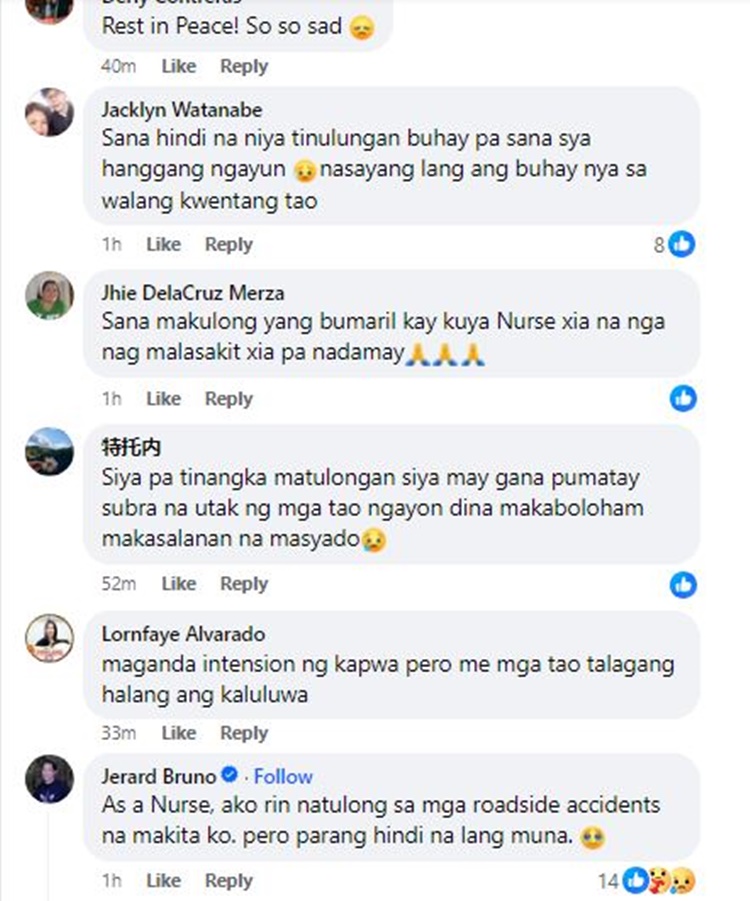Open Jhie DelaCruz Merza's avatar
750x901 pixels.
pos(49,295)
